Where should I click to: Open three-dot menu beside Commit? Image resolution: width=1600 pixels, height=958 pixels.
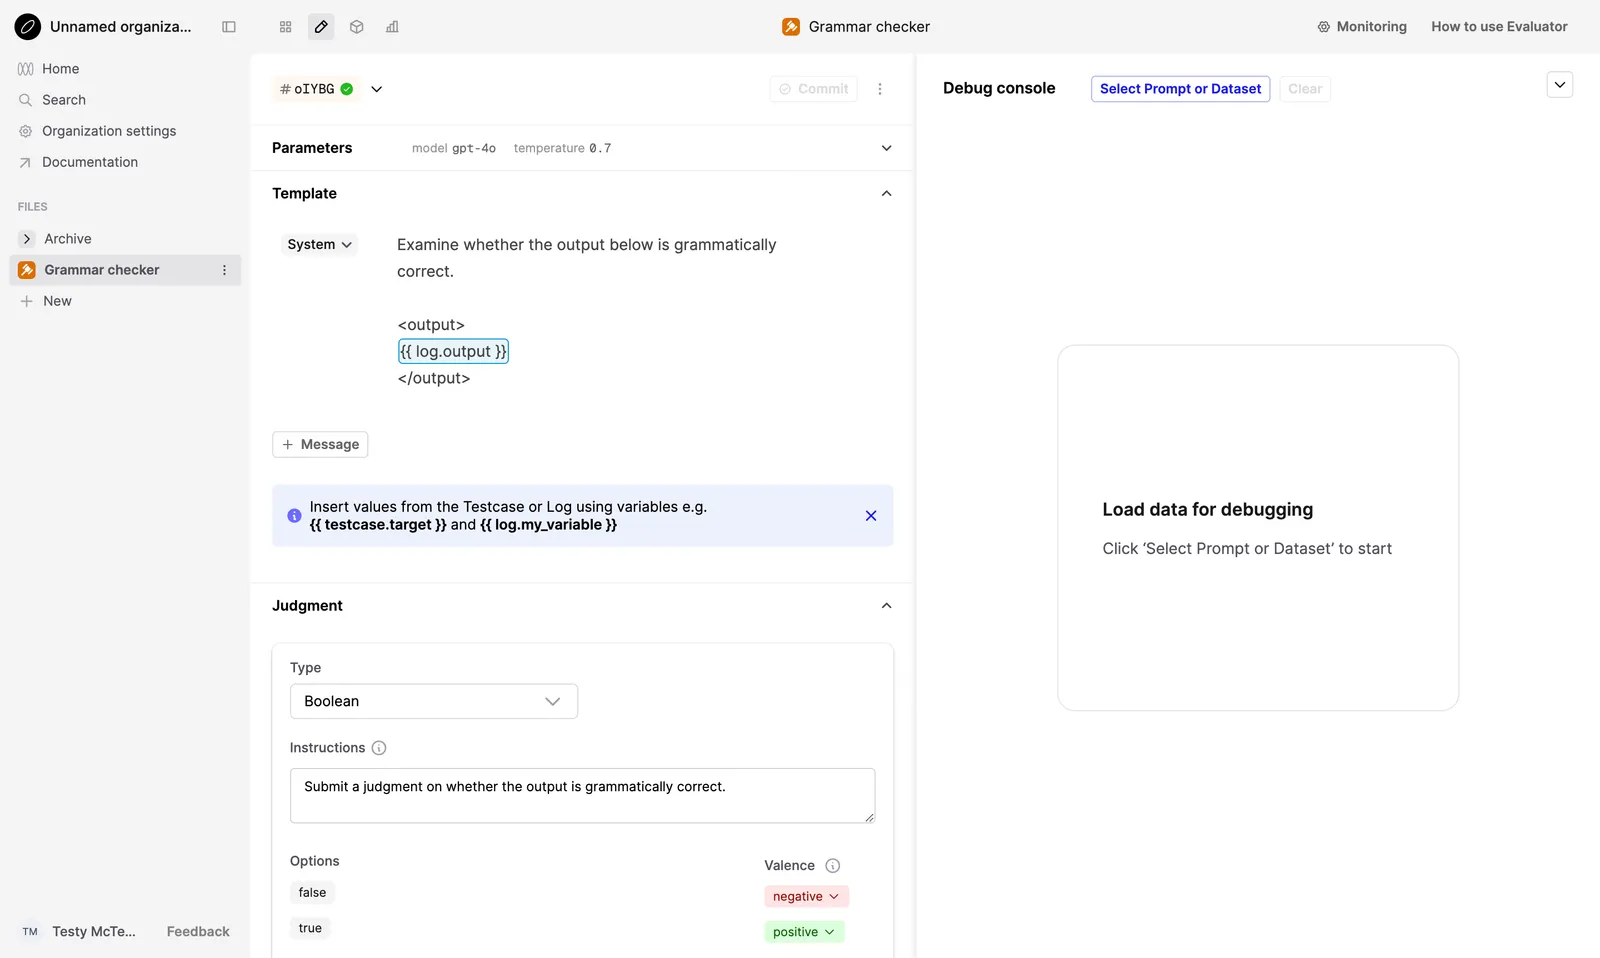pyautogui.click(x=880, y=89)
